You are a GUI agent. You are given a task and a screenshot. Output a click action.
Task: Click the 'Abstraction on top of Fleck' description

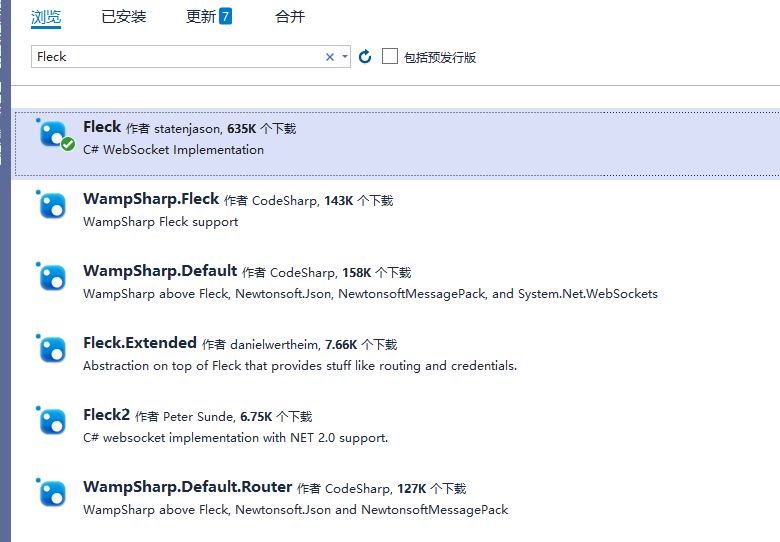(x=300, y=366)
